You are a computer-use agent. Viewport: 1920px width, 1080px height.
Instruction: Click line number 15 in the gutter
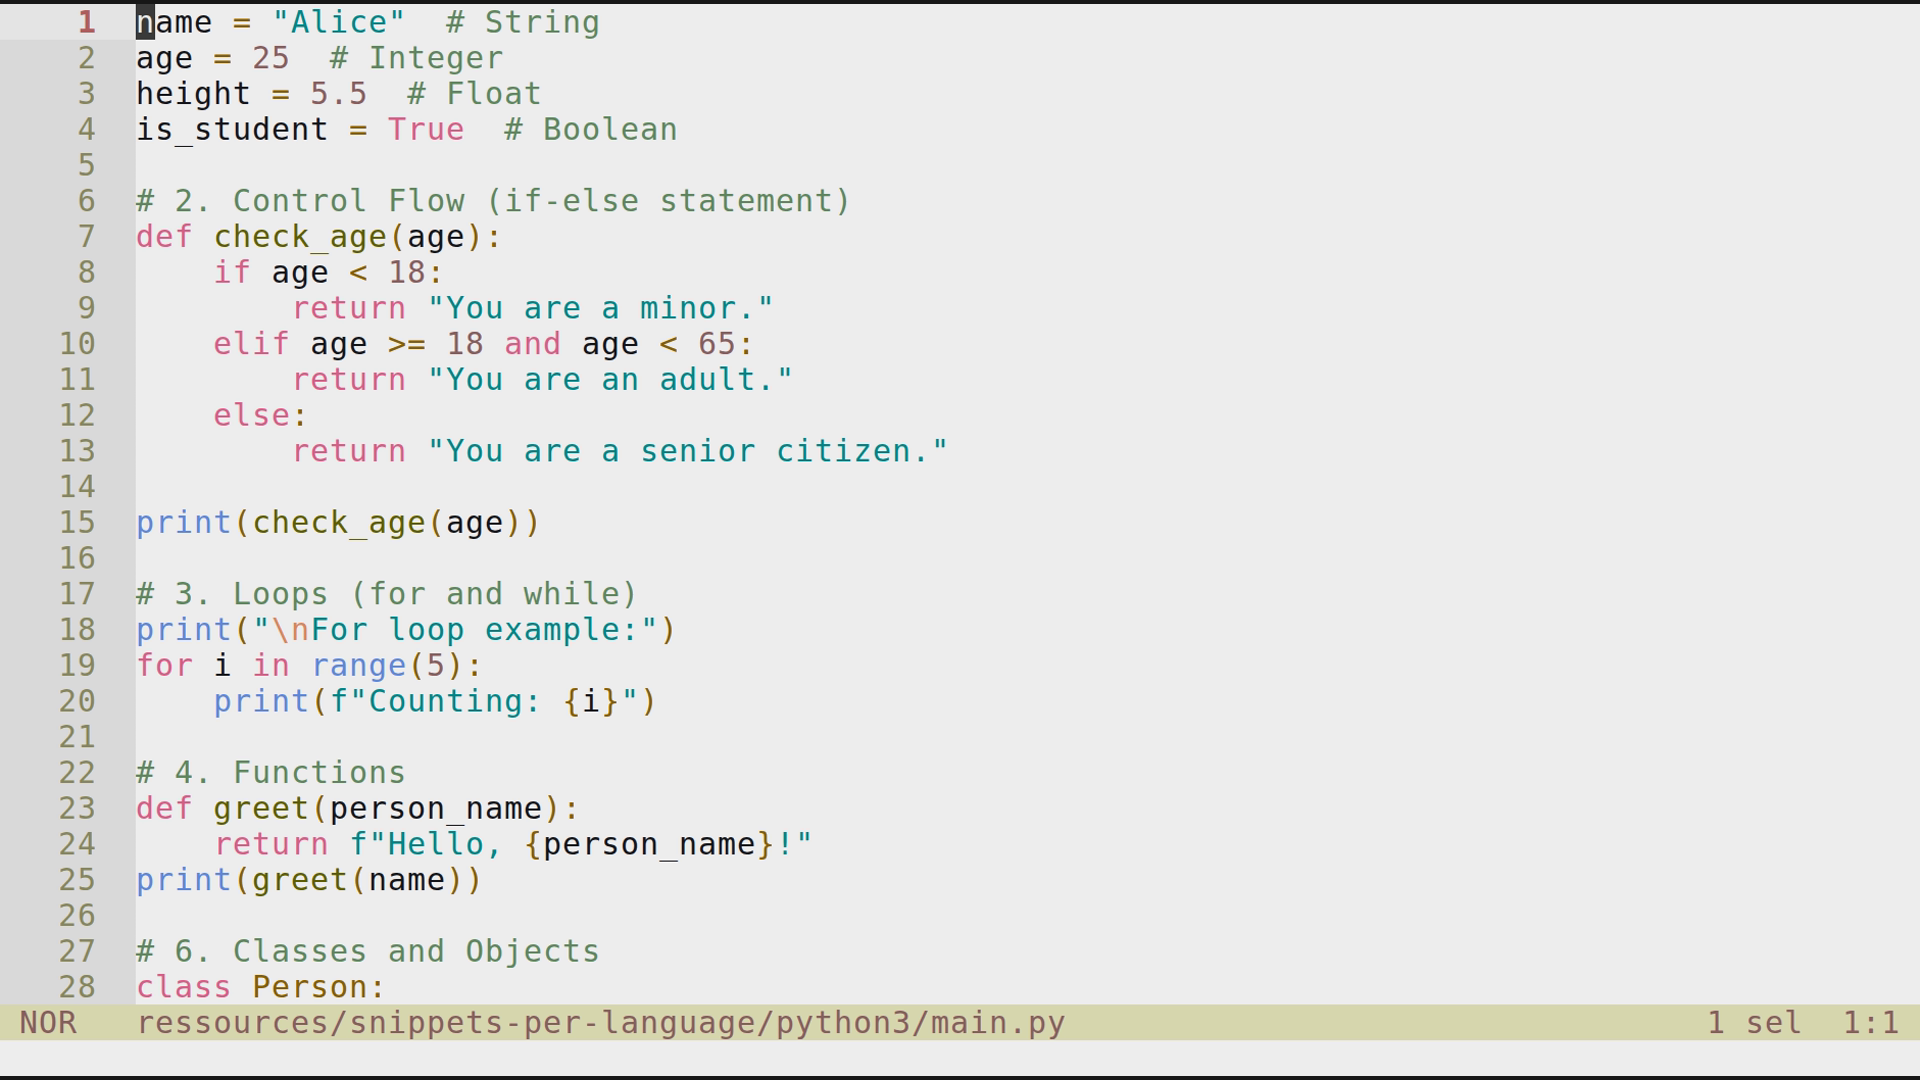coord(76,522)
